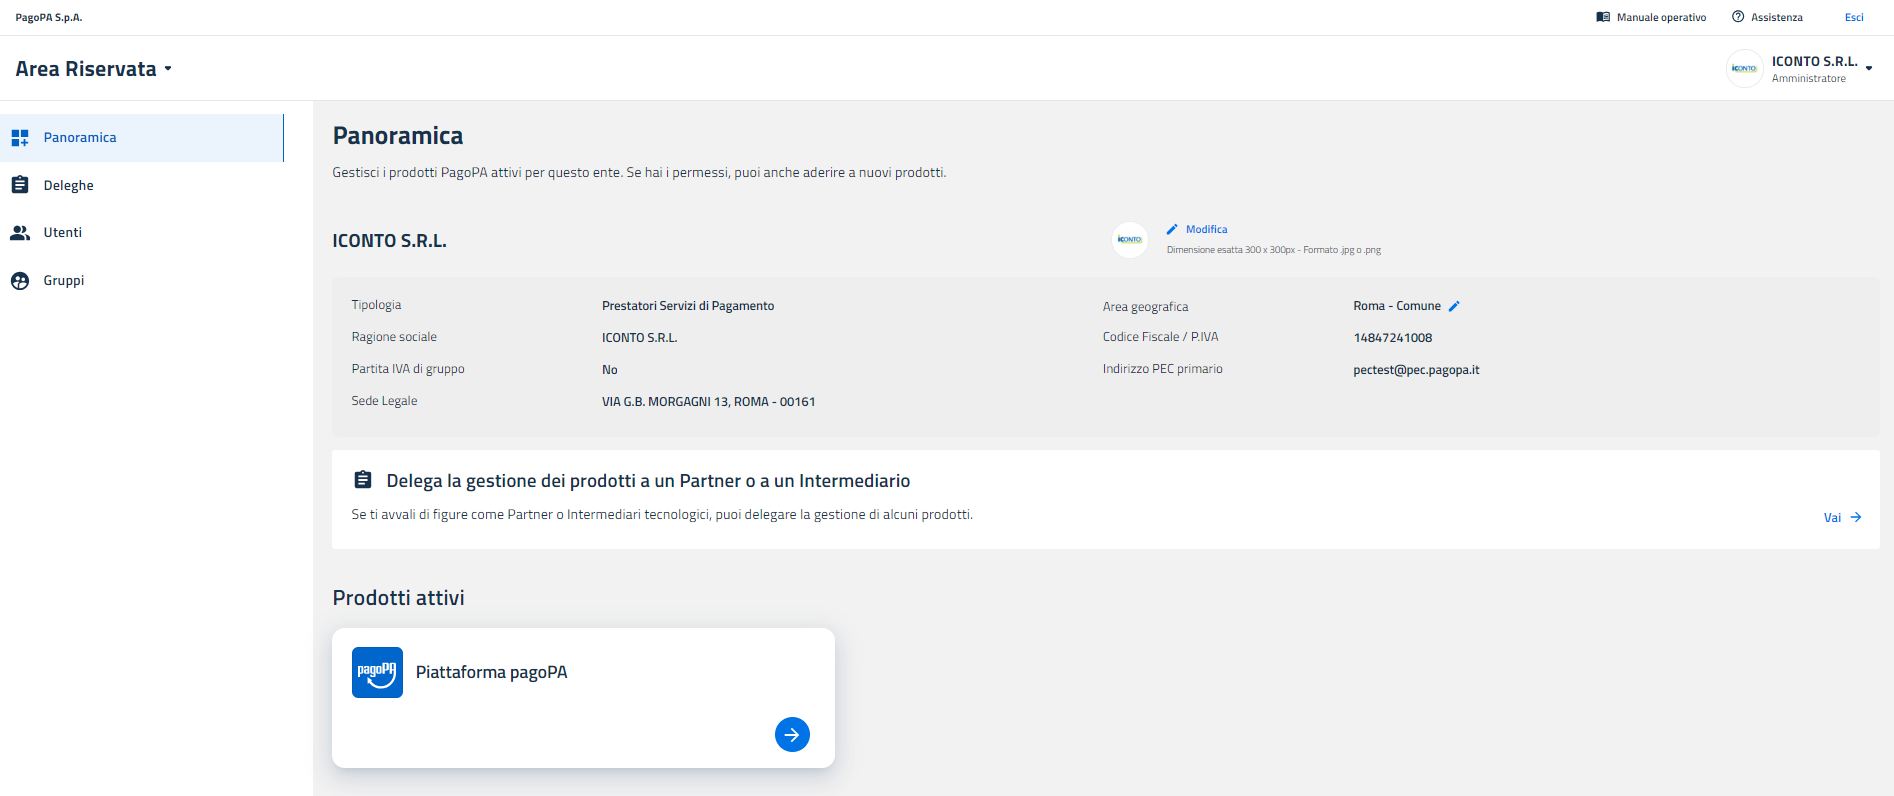Go to the Utenti section
1894x796 pixels.
[62, 233]
